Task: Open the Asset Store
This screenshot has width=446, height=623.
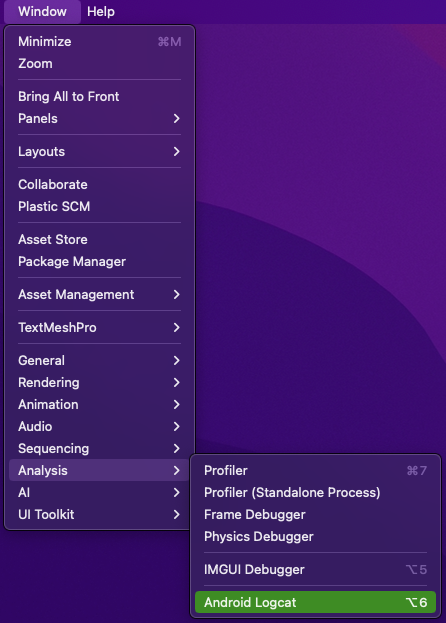Action: (99, 240)
